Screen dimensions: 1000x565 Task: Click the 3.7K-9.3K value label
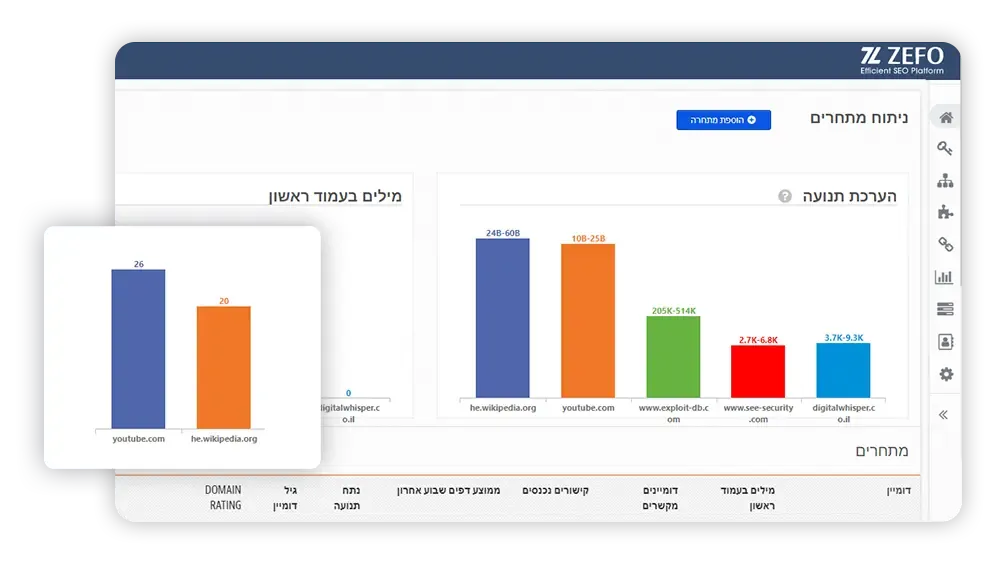click(844, 338)
